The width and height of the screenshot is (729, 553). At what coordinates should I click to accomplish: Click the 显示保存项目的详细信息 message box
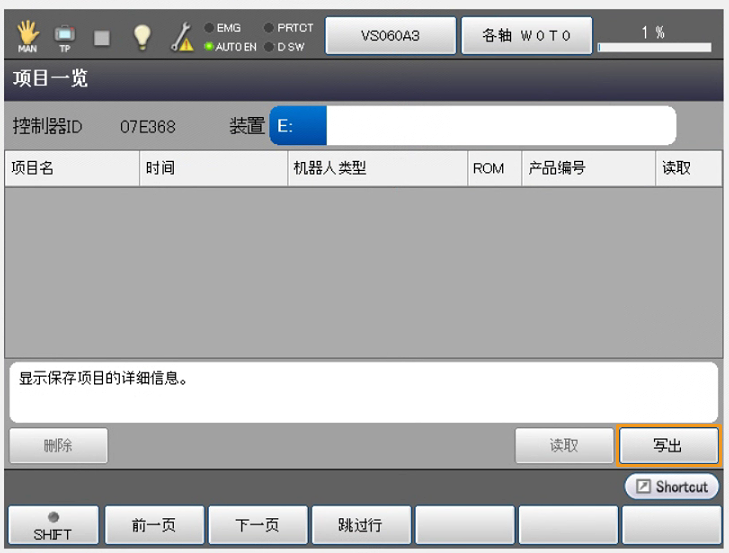pos(364,392)
